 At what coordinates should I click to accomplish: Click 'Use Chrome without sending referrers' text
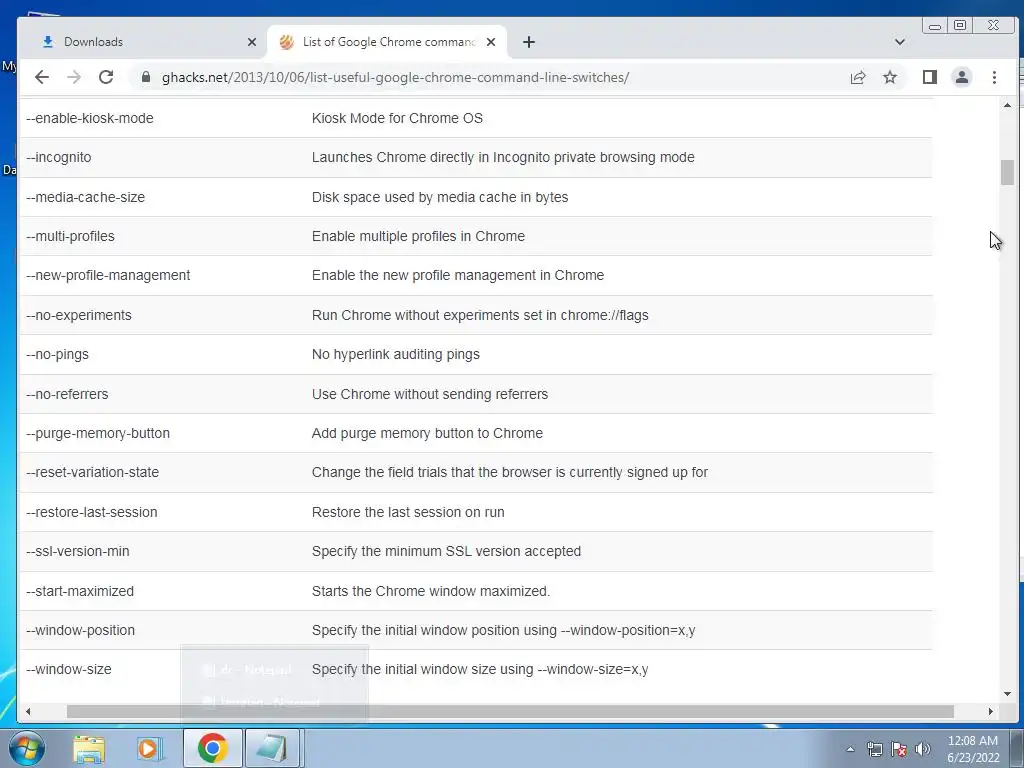430,394
